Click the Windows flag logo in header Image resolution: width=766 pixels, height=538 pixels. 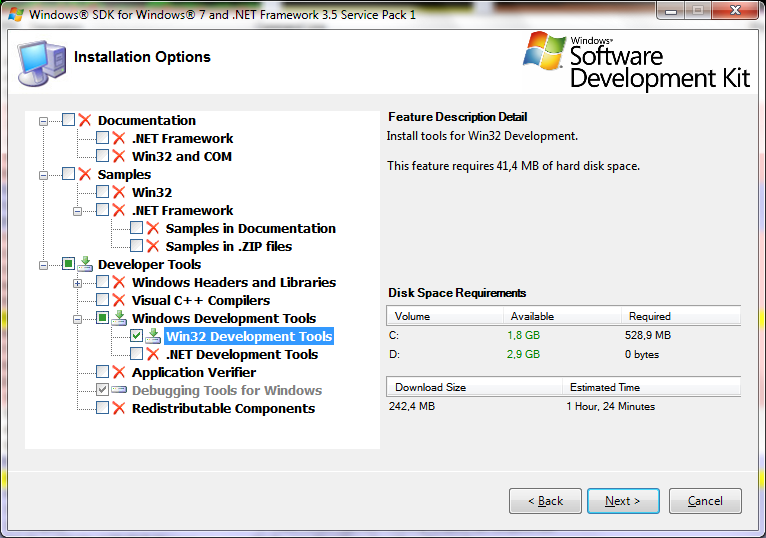pyautogui.click(x=544, y=51)
